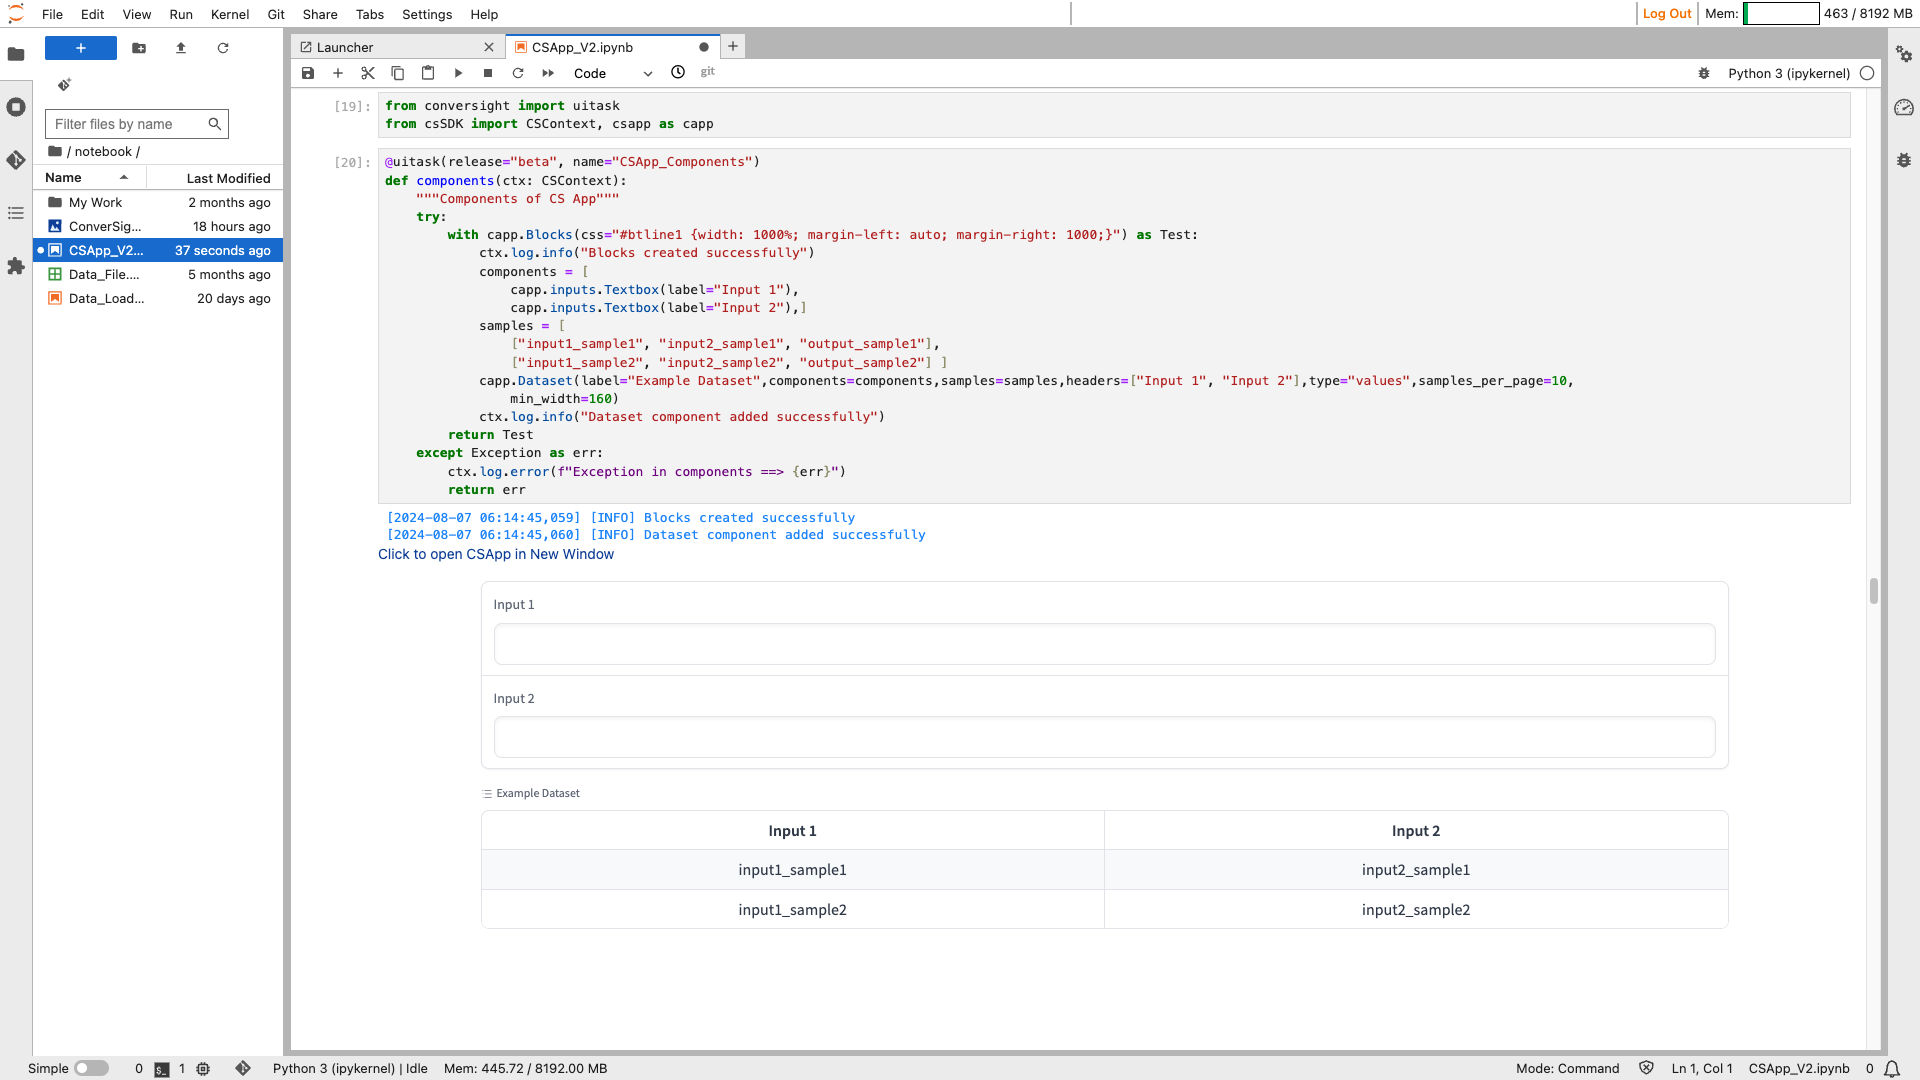This screenshot has height=1080, width=1920.
Task: Copy the selected cell
Action: coord(398,73)
